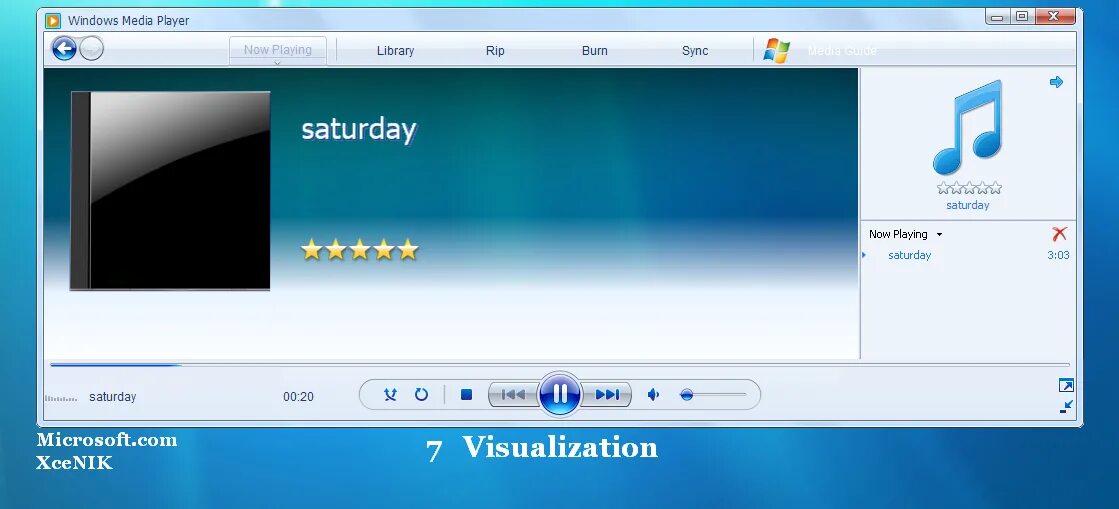This screenshot has width=1119, height=509.
Task: Expand the arrow below the Now Playing tab
Action: click(278, 63)
